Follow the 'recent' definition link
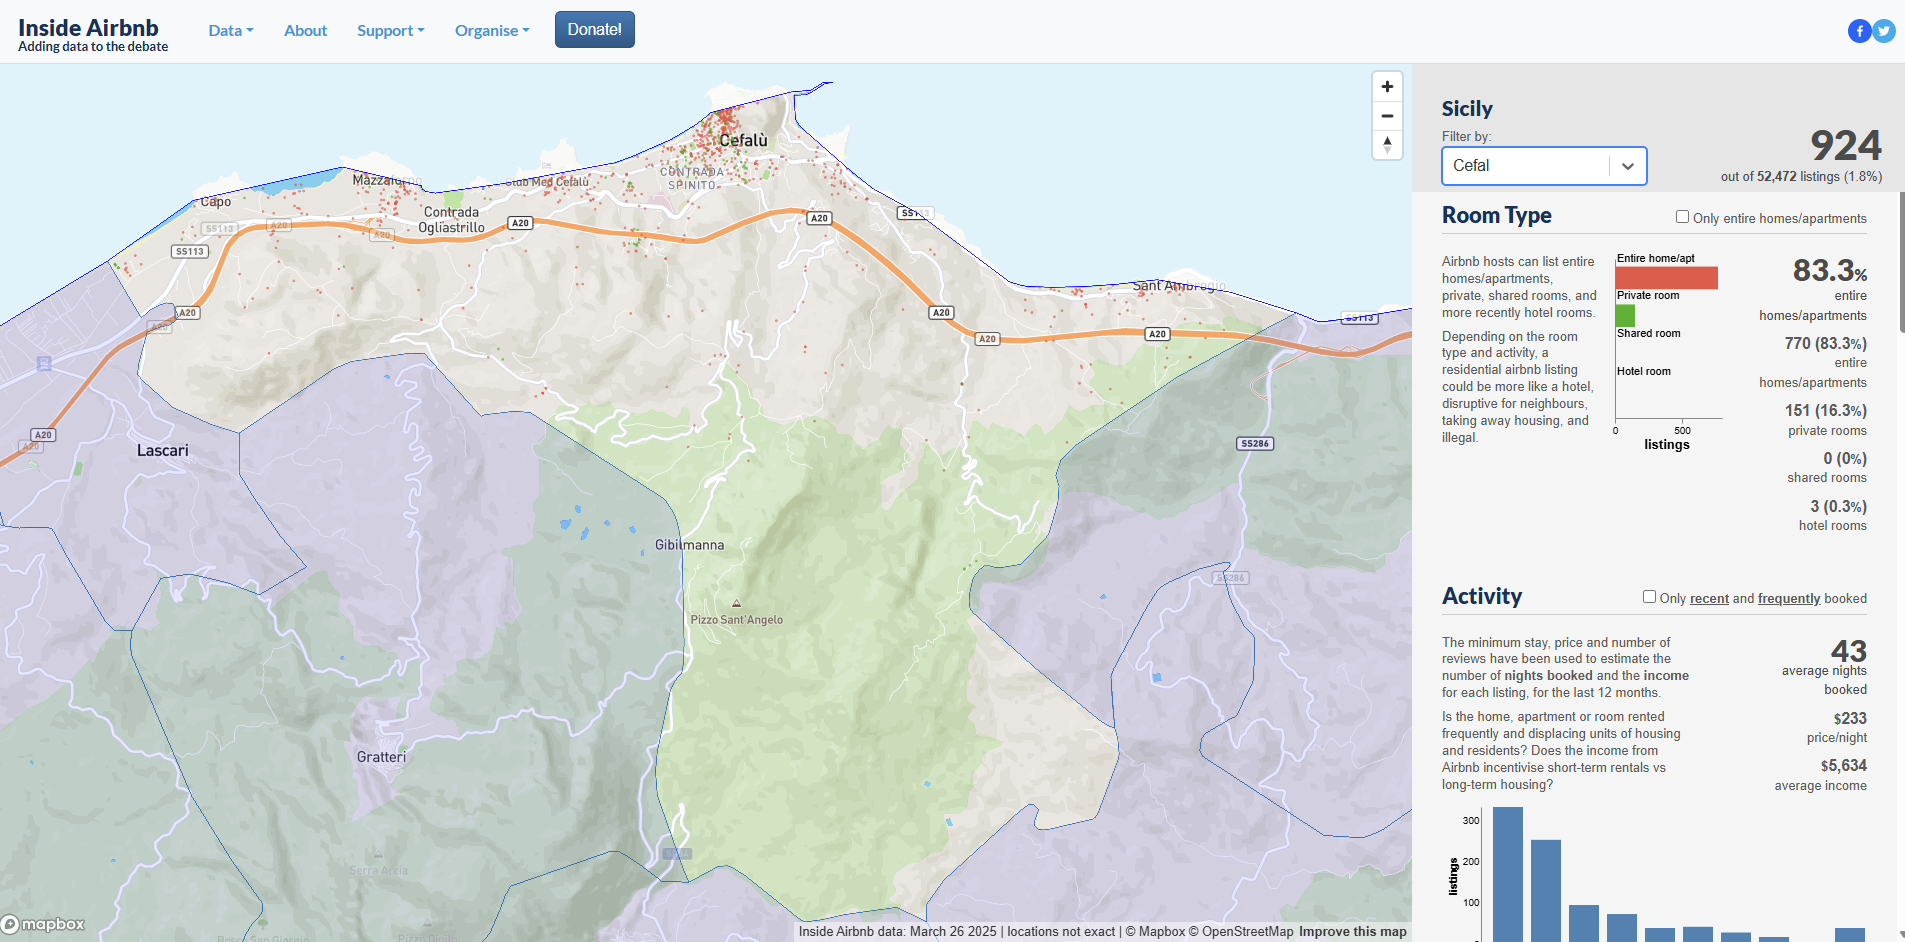Viewport: 1905px width, 942px height. click(x=1709, y=599)
